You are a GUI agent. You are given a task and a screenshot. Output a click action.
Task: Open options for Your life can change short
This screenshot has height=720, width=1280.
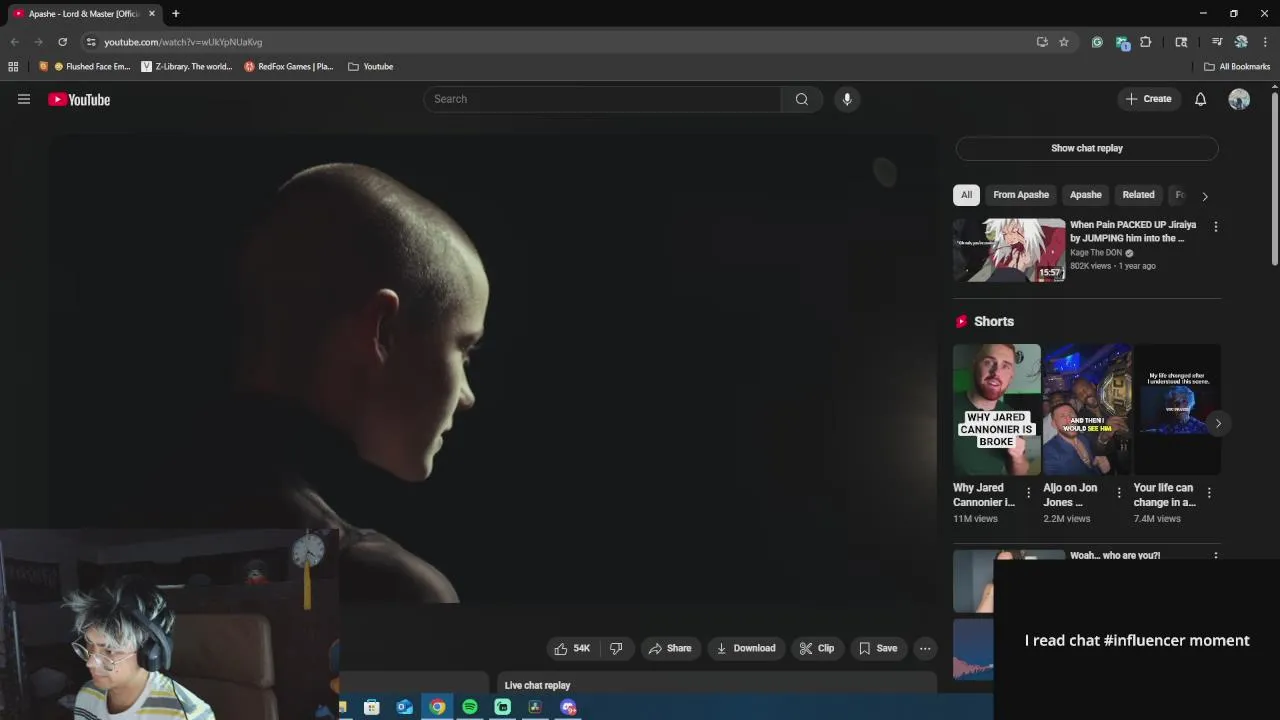pos(1209,493)
